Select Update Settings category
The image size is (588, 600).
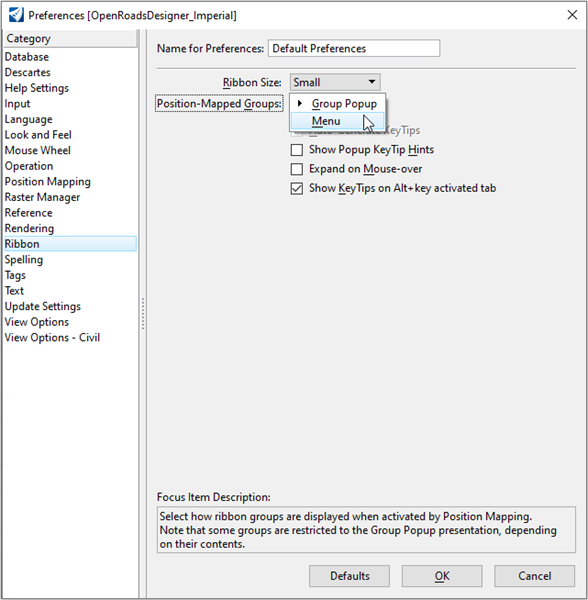pos(70,306)
